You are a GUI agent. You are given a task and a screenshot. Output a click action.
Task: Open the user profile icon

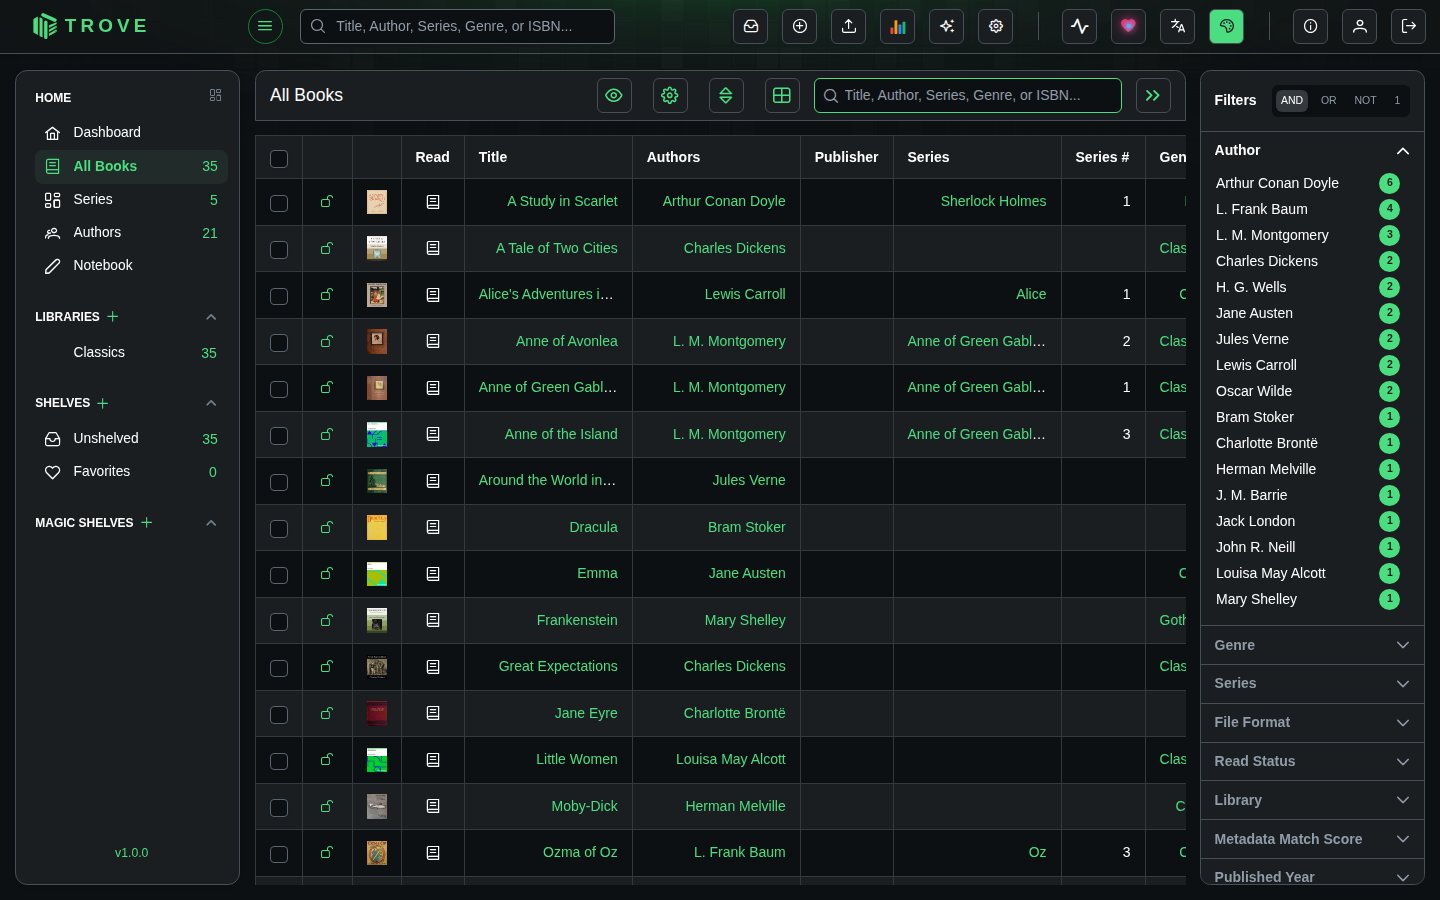[1360, 27]
